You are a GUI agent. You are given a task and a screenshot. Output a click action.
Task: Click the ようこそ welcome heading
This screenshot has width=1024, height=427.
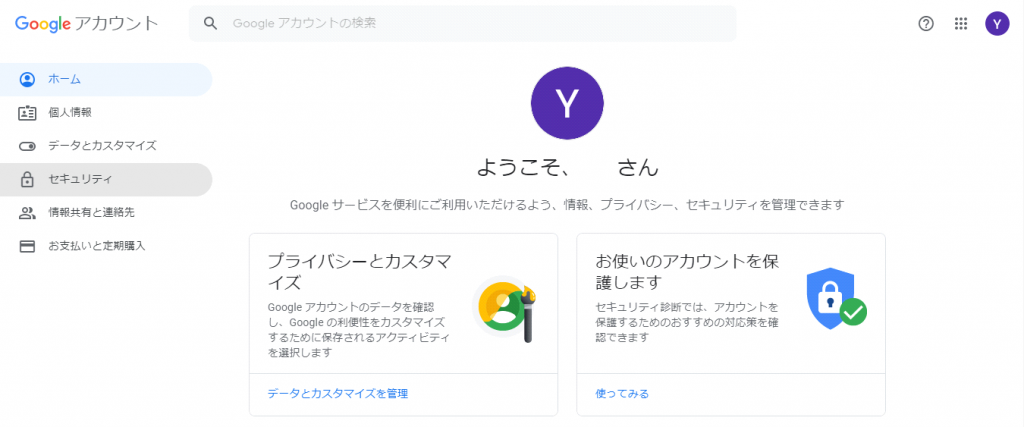tap(567, 168)
